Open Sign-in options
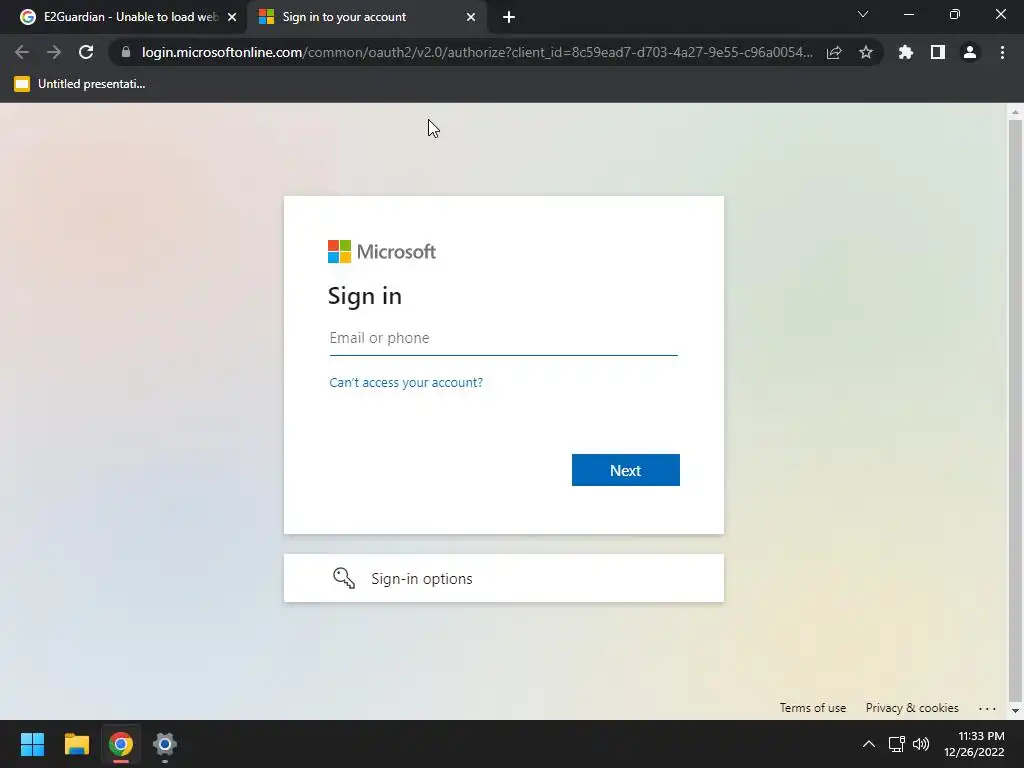This screenshot has width=1024, height=768. [x=504, y=578]
